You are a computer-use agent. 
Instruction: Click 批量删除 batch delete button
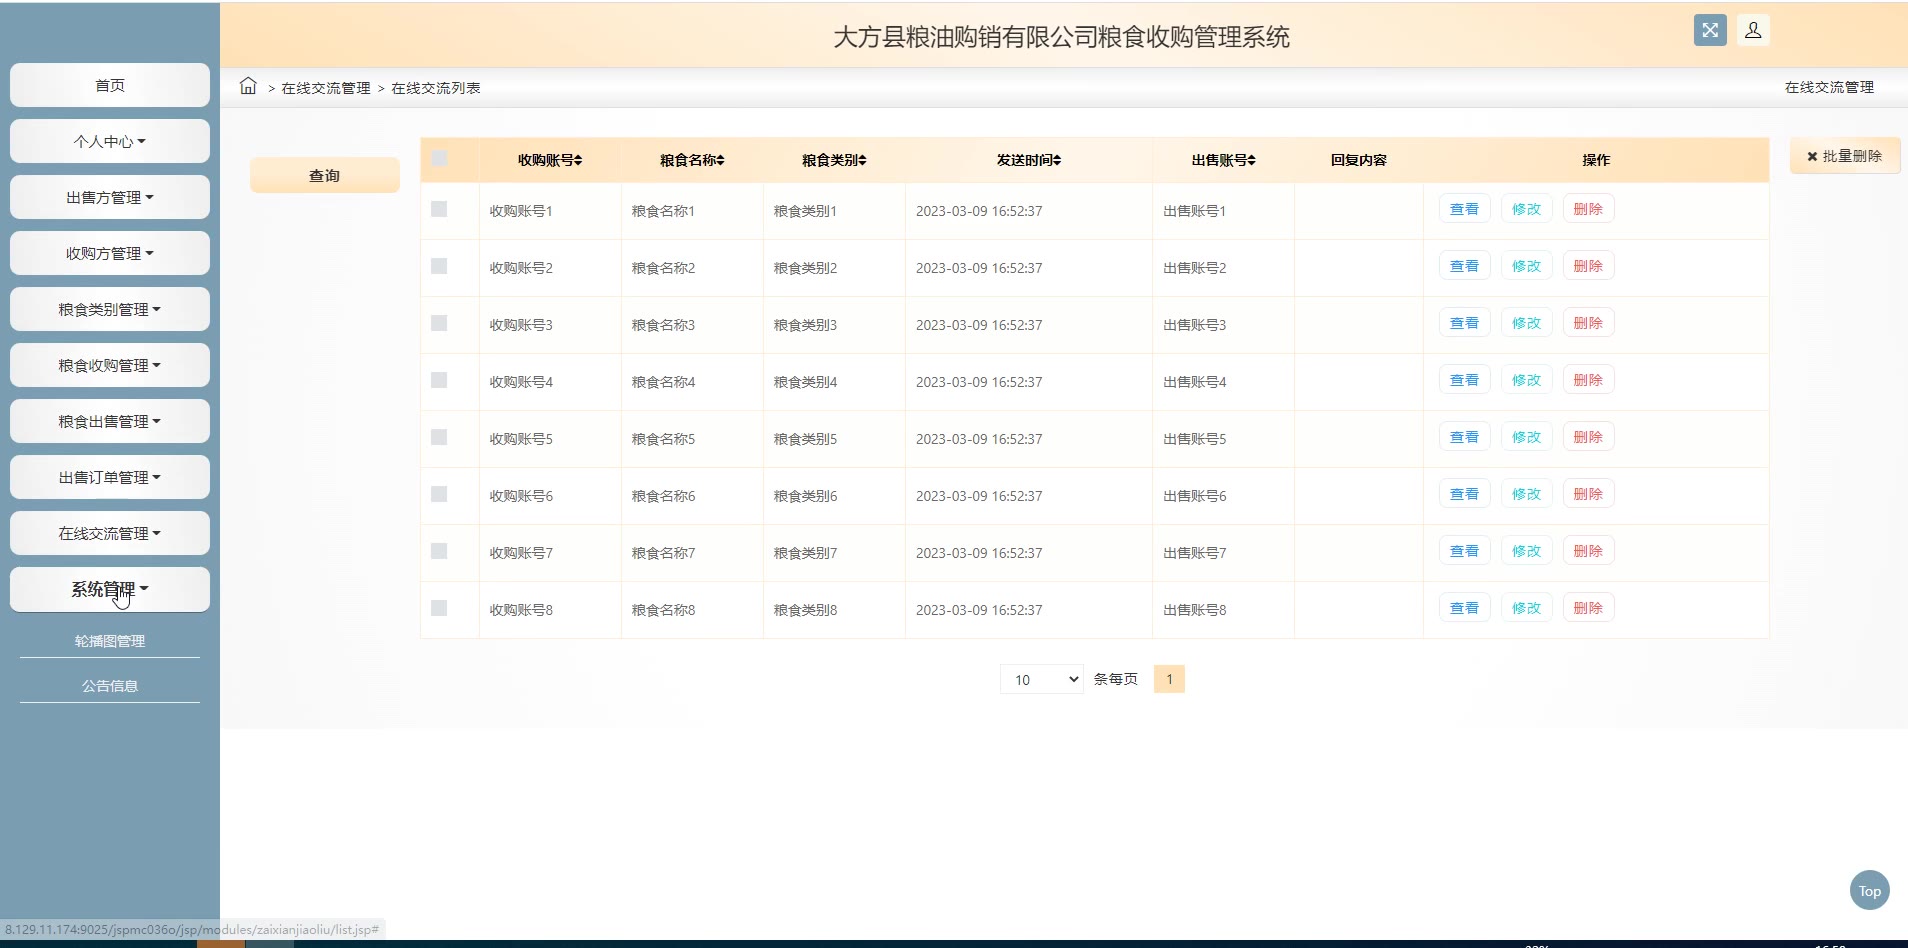1844,156
